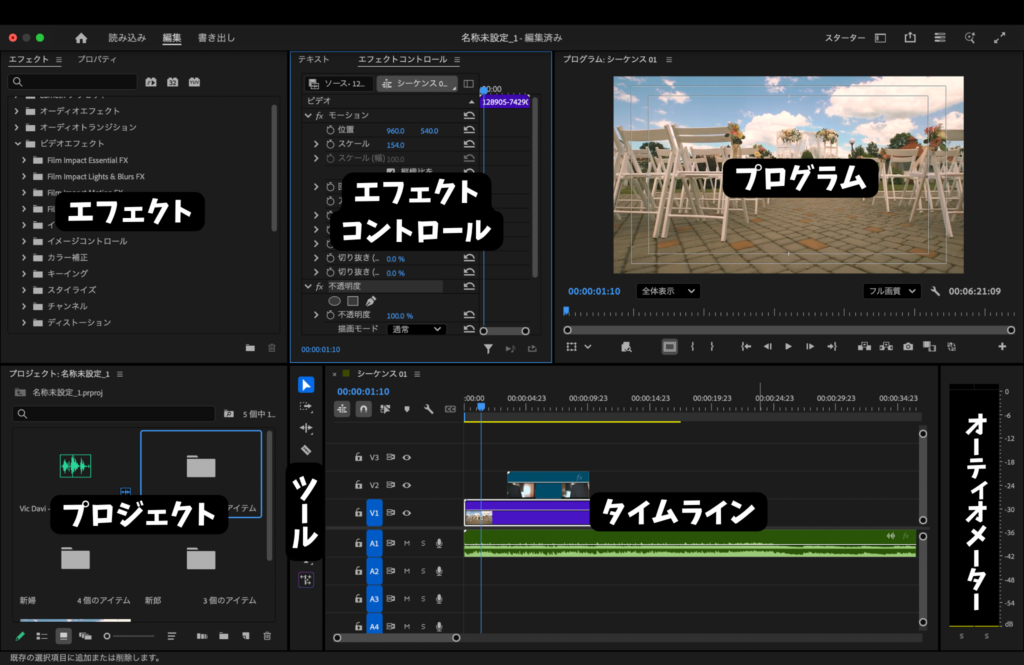1024x665 pixels.
Task: Solo audio track A2
Action: coord(423,571)
